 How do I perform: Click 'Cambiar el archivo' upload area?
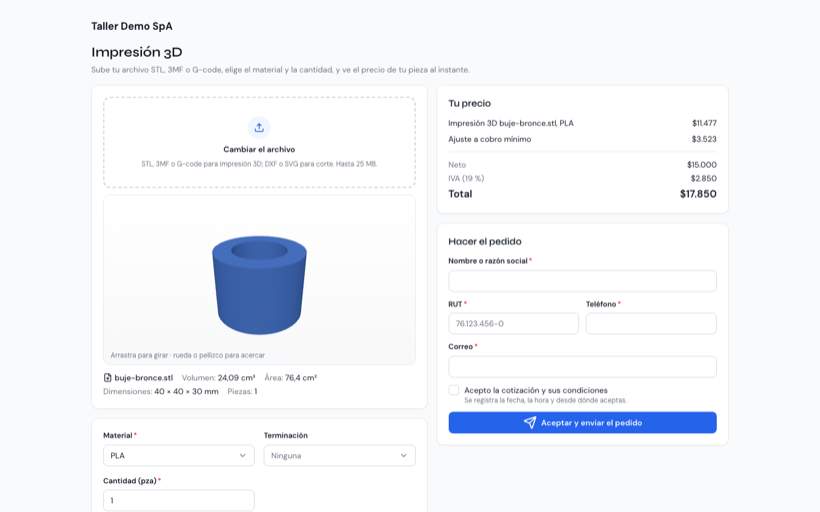pyautogui.click(x=259, y=142)
